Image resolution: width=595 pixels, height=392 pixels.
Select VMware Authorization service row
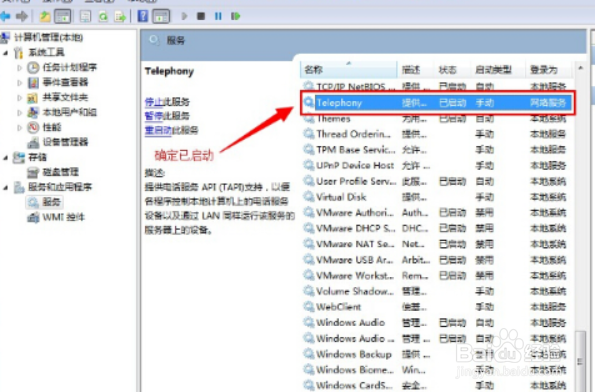[x=436, y=213]
